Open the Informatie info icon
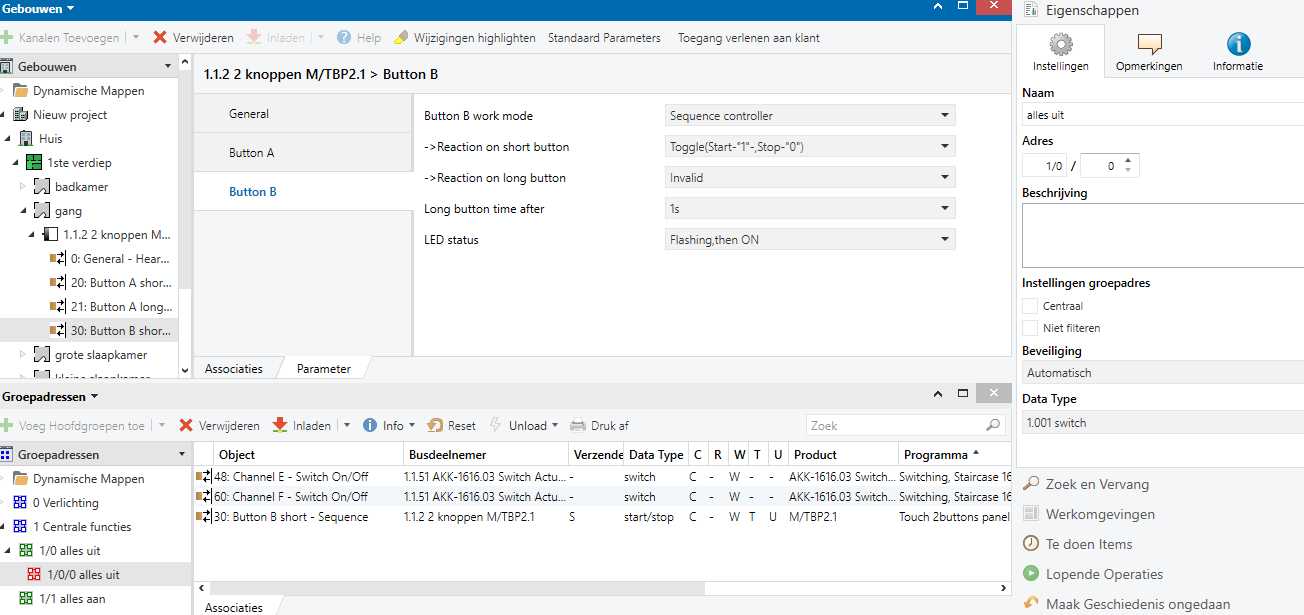Image resolution: width=1304 pixels, height=615 pixels. coord(1238,45)
